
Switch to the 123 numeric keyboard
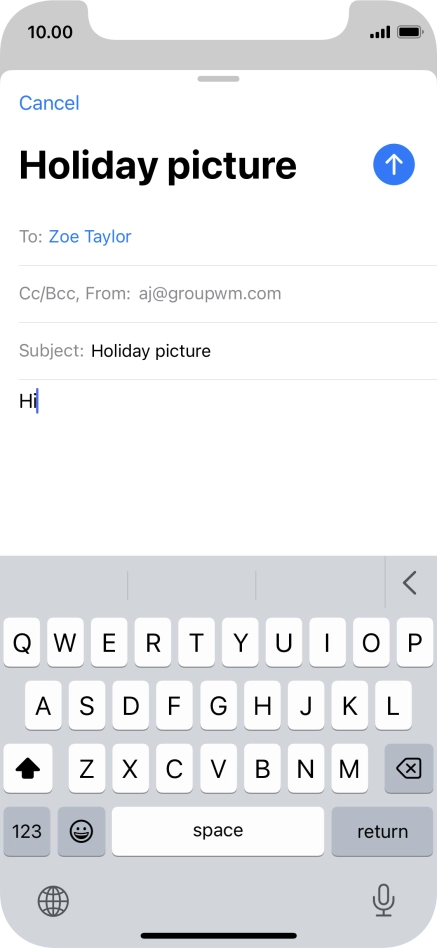click(x=27, y=831)
